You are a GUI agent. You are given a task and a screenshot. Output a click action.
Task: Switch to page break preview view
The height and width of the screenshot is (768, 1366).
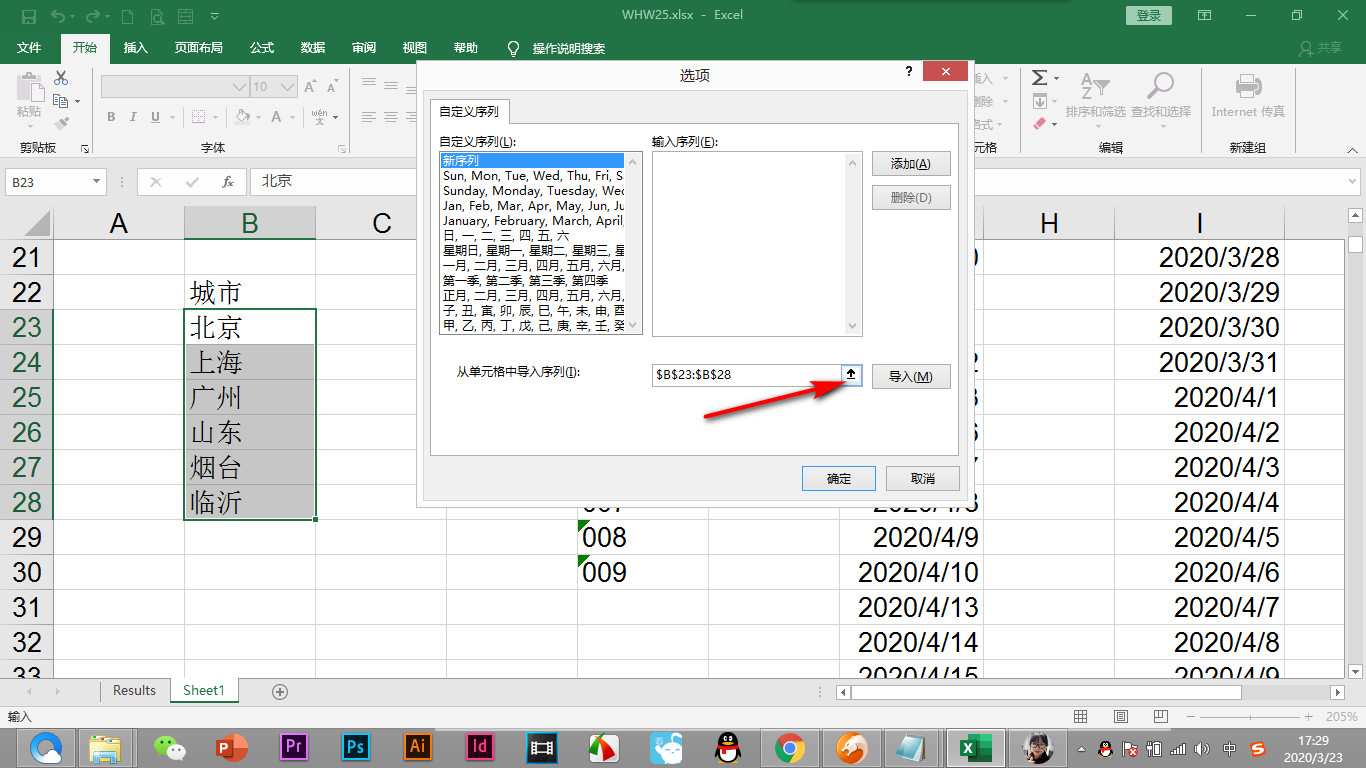coord(1161,717)
